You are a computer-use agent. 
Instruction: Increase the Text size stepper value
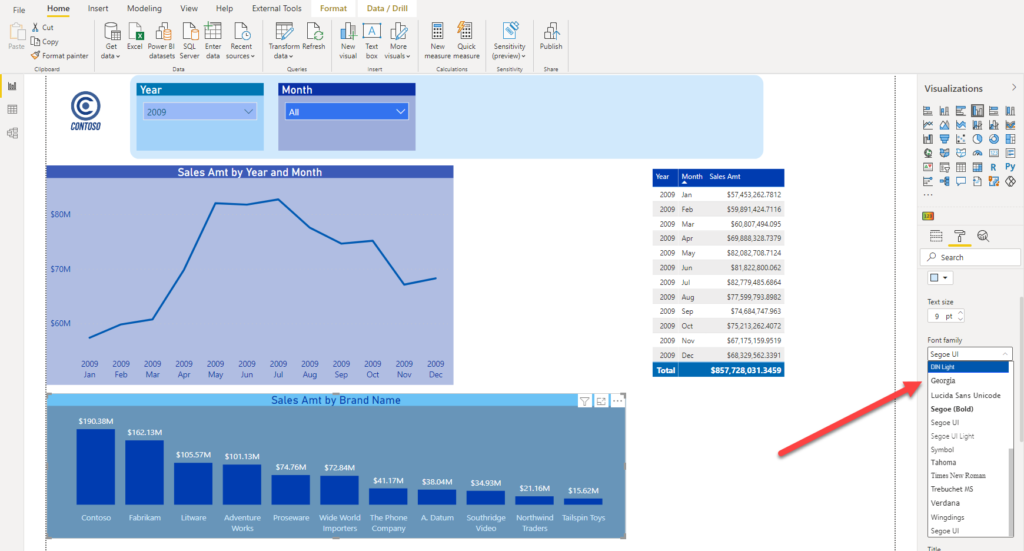pos(960,313)
